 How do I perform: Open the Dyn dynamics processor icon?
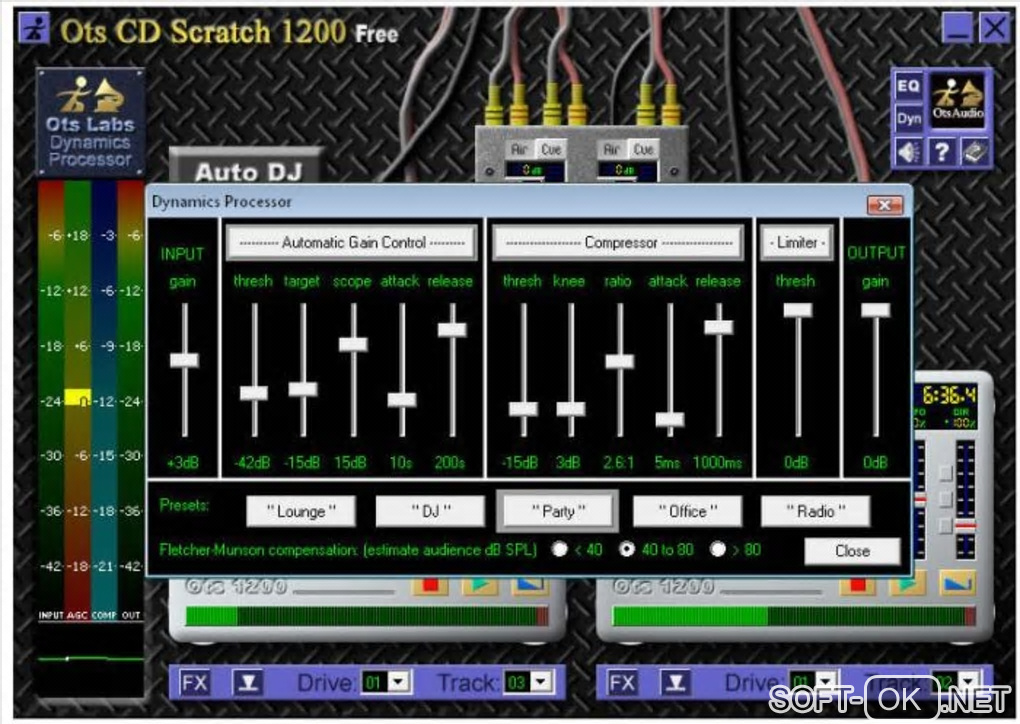(908, 118)
